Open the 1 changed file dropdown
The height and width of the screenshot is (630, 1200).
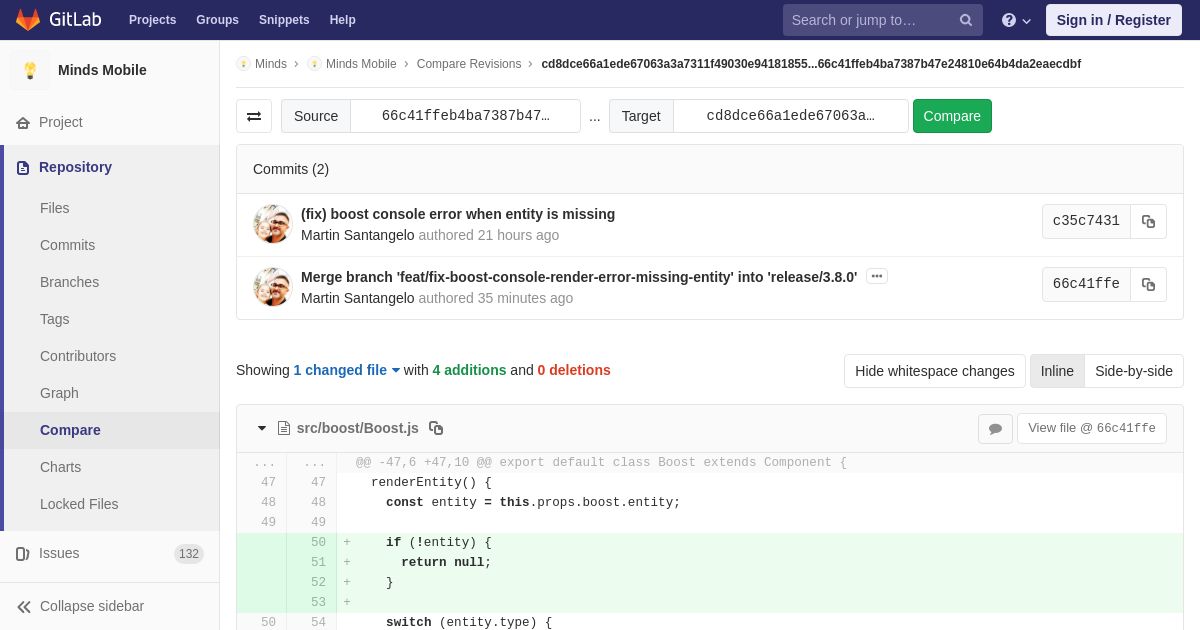346,370
